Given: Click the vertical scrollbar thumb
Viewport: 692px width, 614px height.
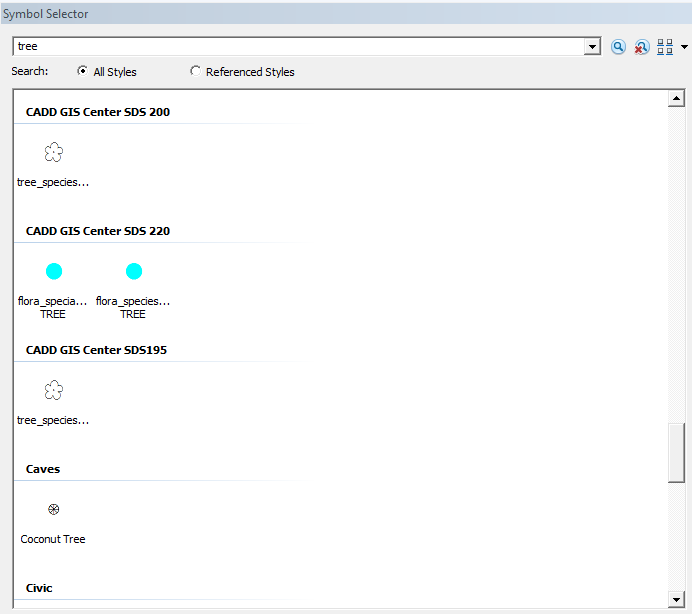Looking at the screenshot, I should [x=676, y=453].
